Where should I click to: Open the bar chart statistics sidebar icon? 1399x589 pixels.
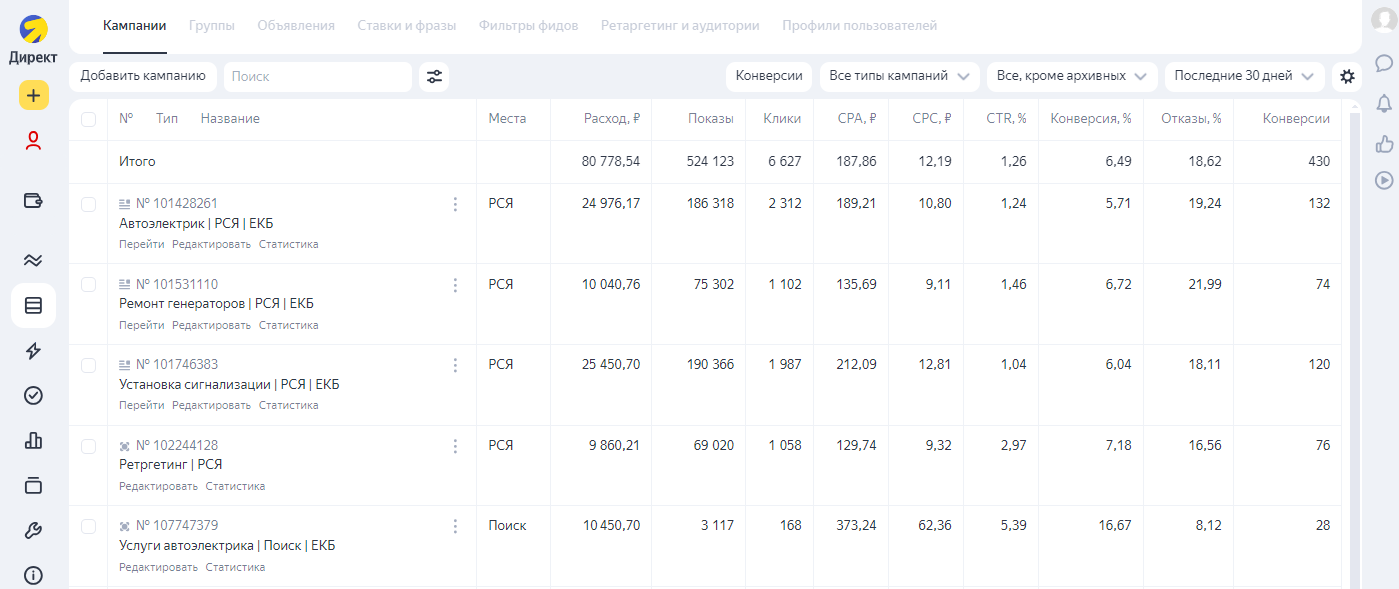33,440
